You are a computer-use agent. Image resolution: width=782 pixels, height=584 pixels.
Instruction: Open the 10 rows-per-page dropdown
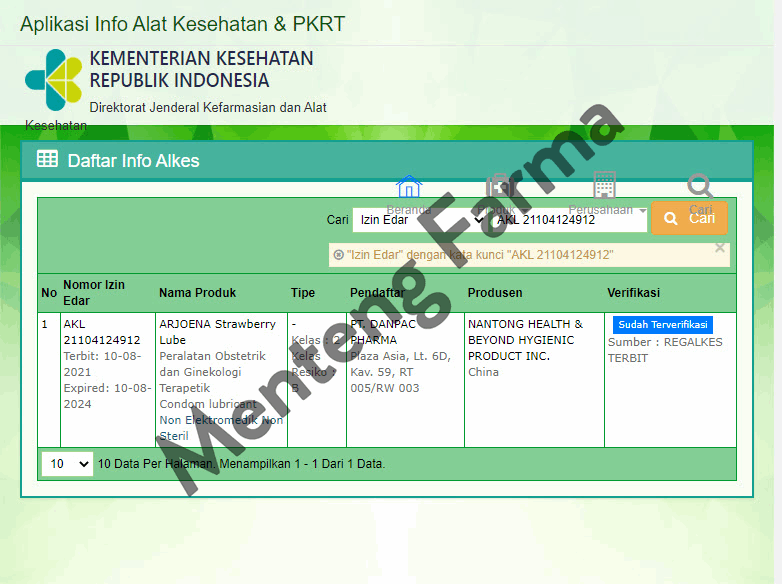[68, 464]
